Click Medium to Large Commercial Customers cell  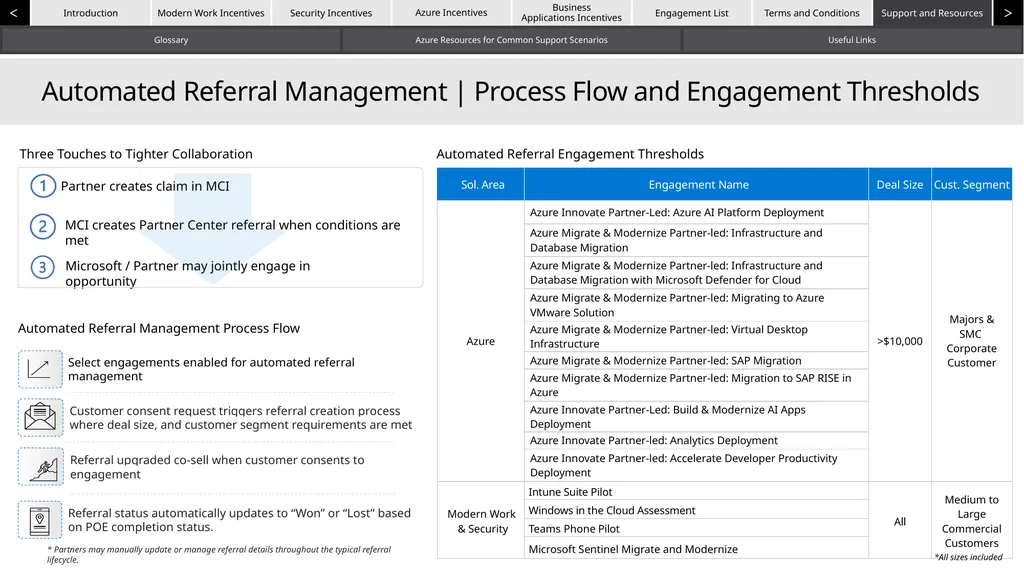tap(972, 521)
